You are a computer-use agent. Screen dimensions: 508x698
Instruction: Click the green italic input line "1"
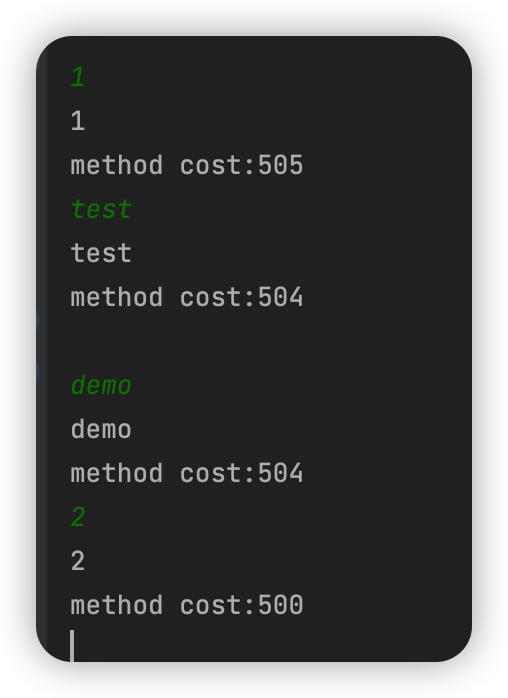(78, 77)
